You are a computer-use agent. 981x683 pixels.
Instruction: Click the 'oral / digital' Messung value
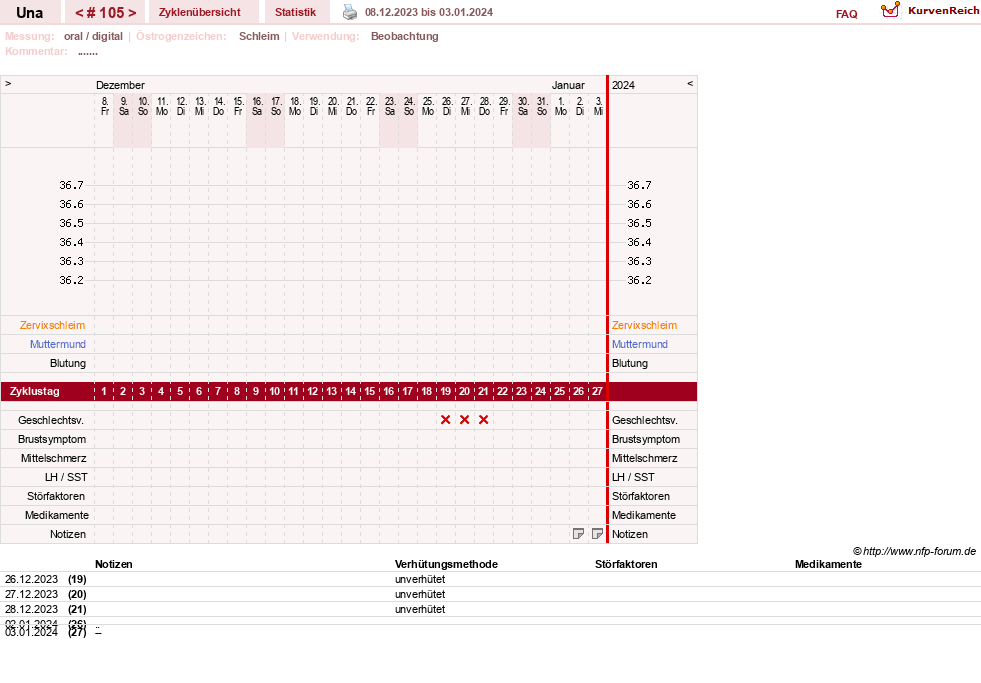tap(93, 36)
